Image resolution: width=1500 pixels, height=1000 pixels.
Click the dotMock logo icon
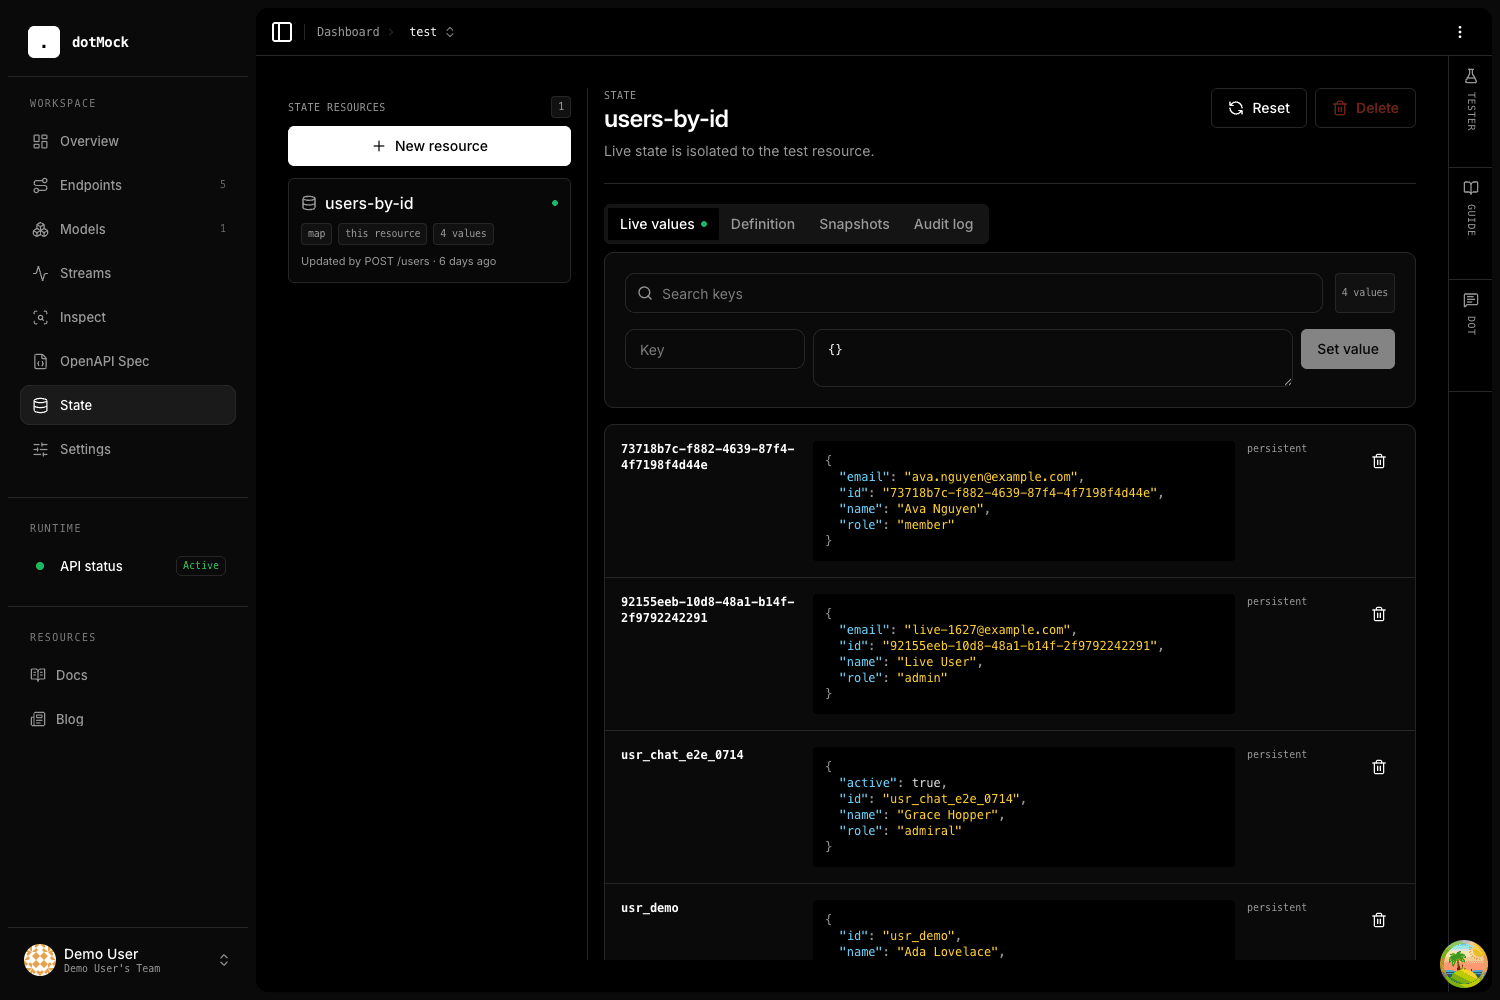pos(44,42)
